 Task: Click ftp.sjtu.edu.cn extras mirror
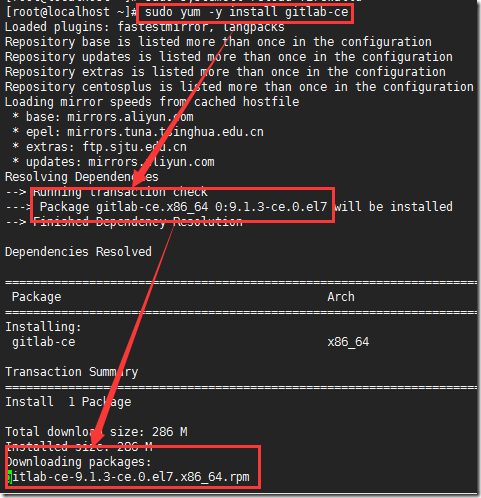134,147
